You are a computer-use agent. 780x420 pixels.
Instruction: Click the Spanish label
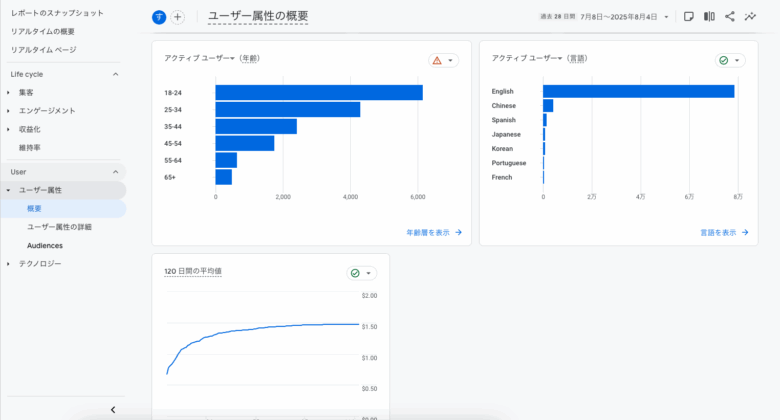pyautogui.click(x=503, y=120)
